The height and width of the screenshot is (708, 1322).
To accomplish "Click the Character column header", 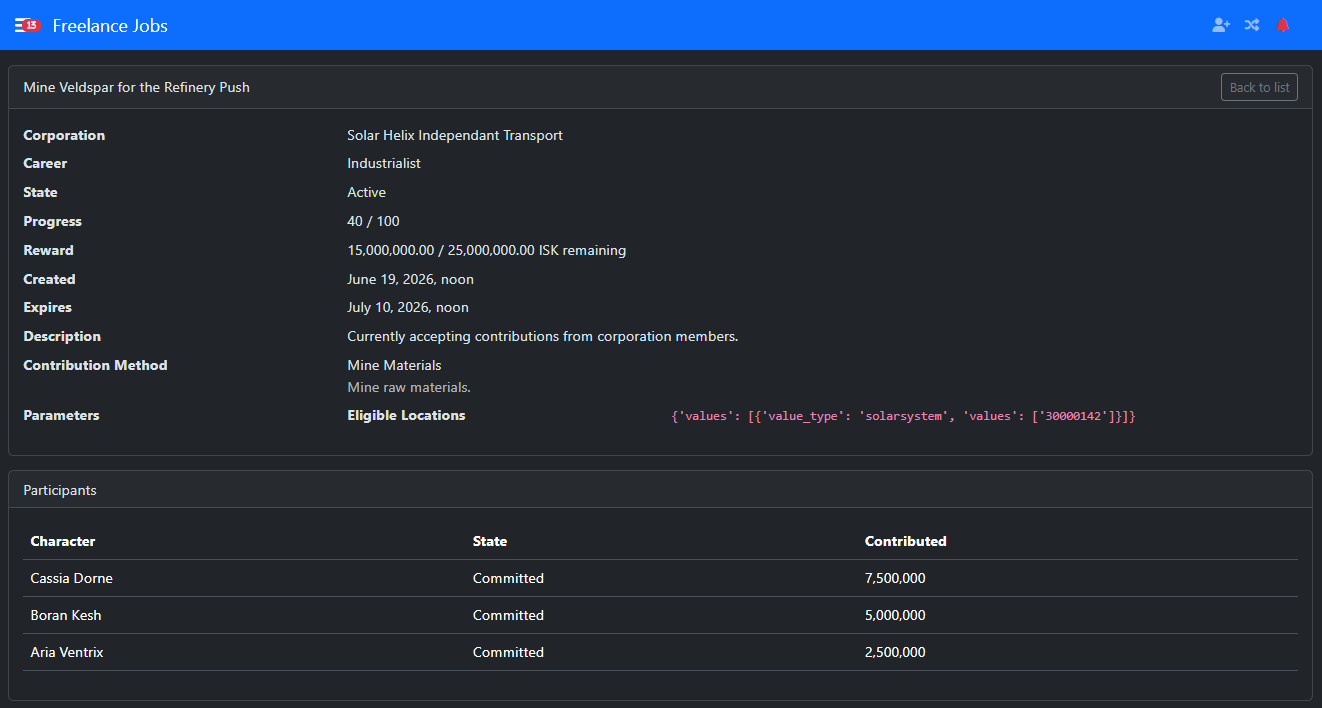I will tap(63, 541).
